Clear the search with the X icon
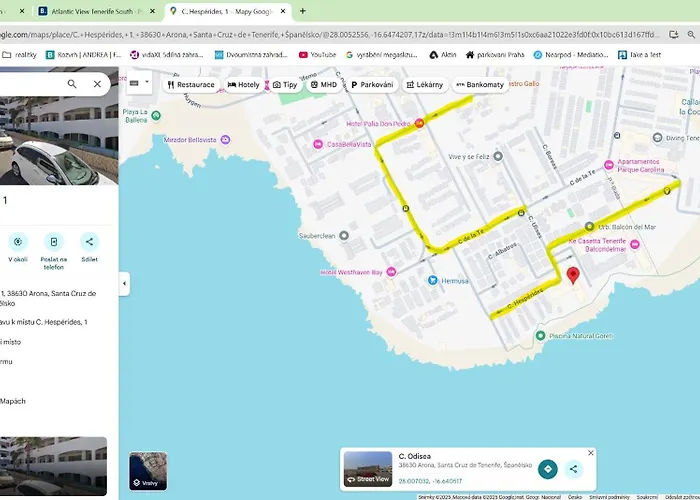The width and height of the screenshot is (700, 500). click(97, 84)
